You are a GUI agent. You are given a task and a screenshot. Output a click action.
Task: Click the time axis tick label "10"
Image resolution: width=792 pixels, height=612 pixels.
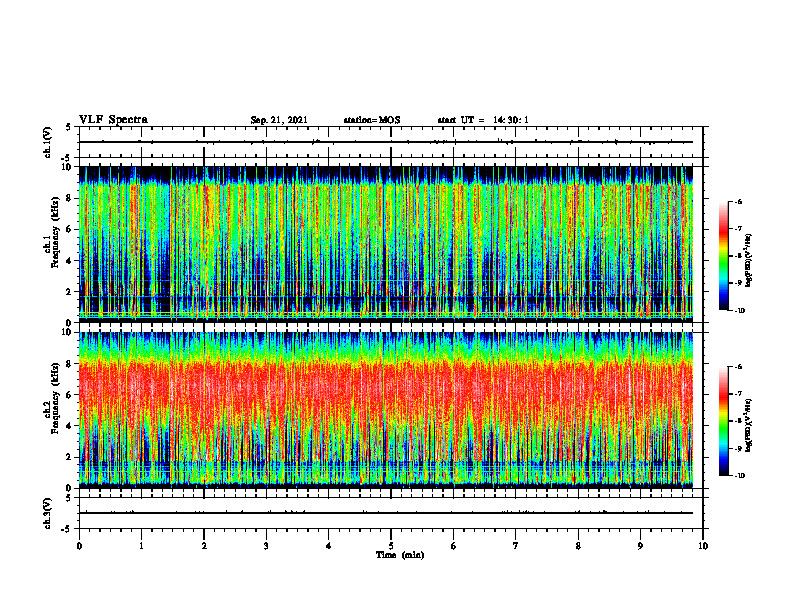pos(703,546)
